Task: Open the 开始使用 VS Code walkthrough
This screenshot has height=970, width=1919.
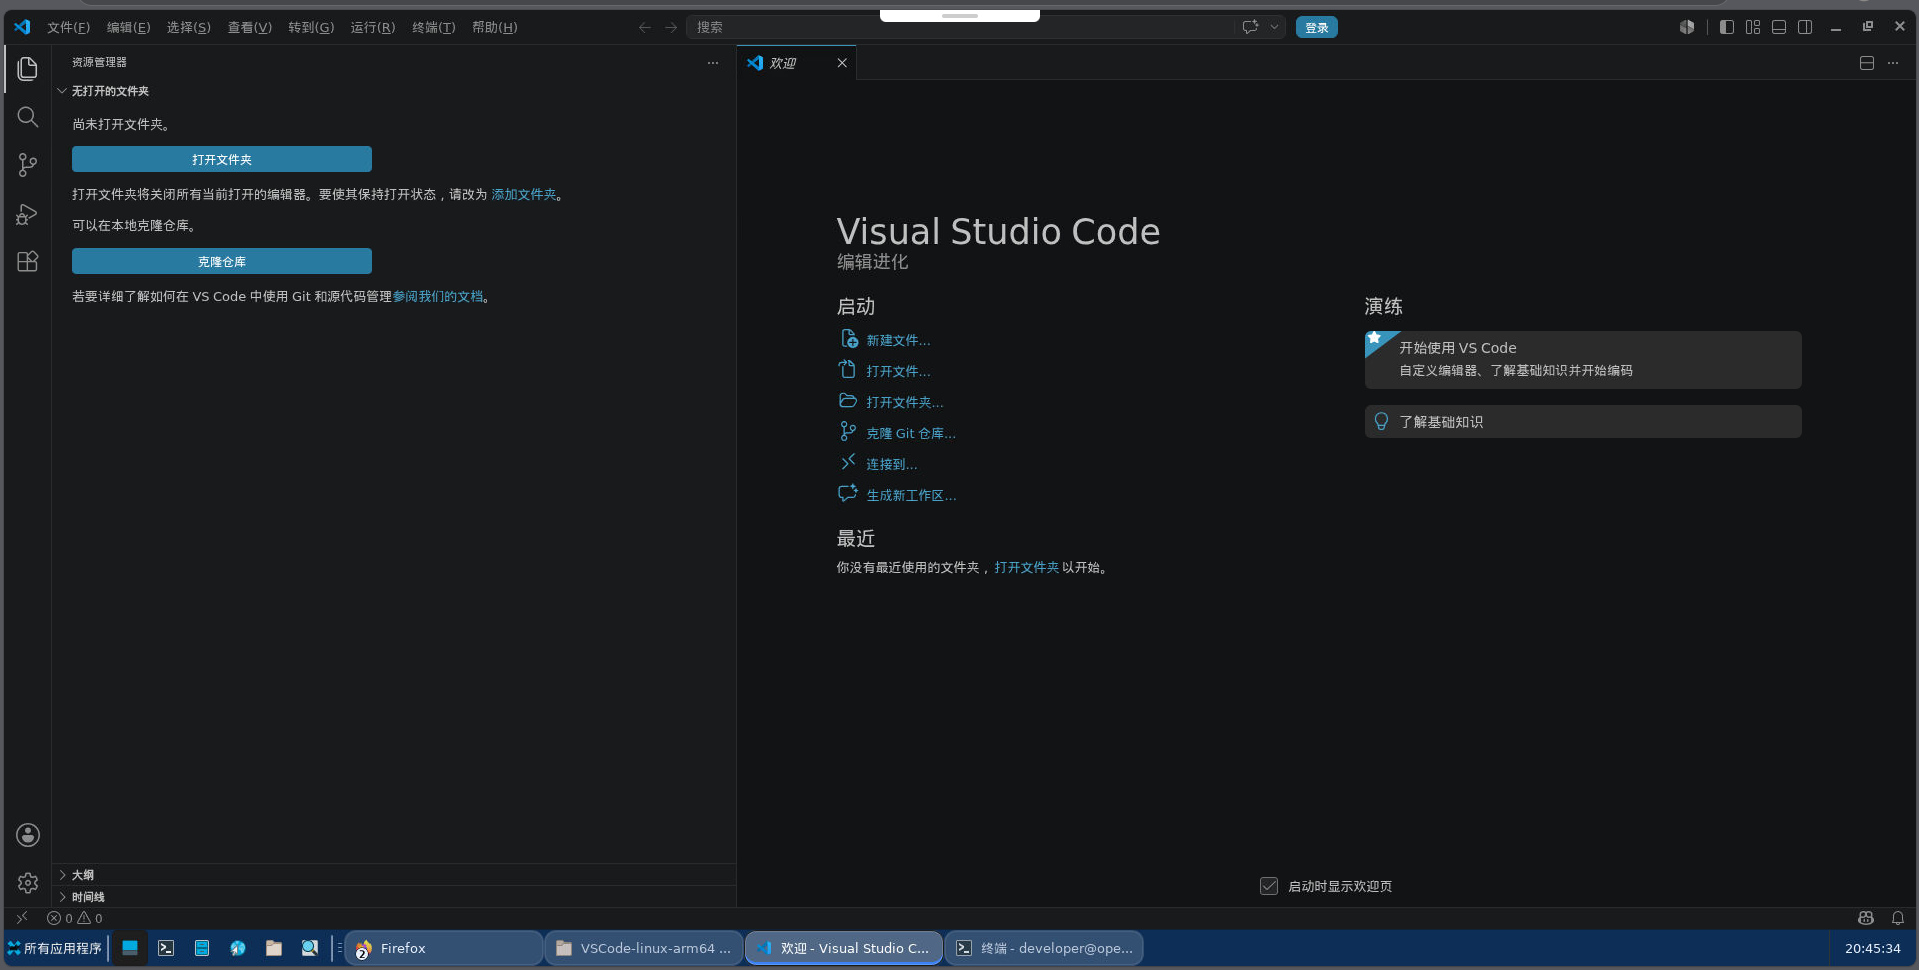Action: pyautogui.click(x=1583, y=360)
